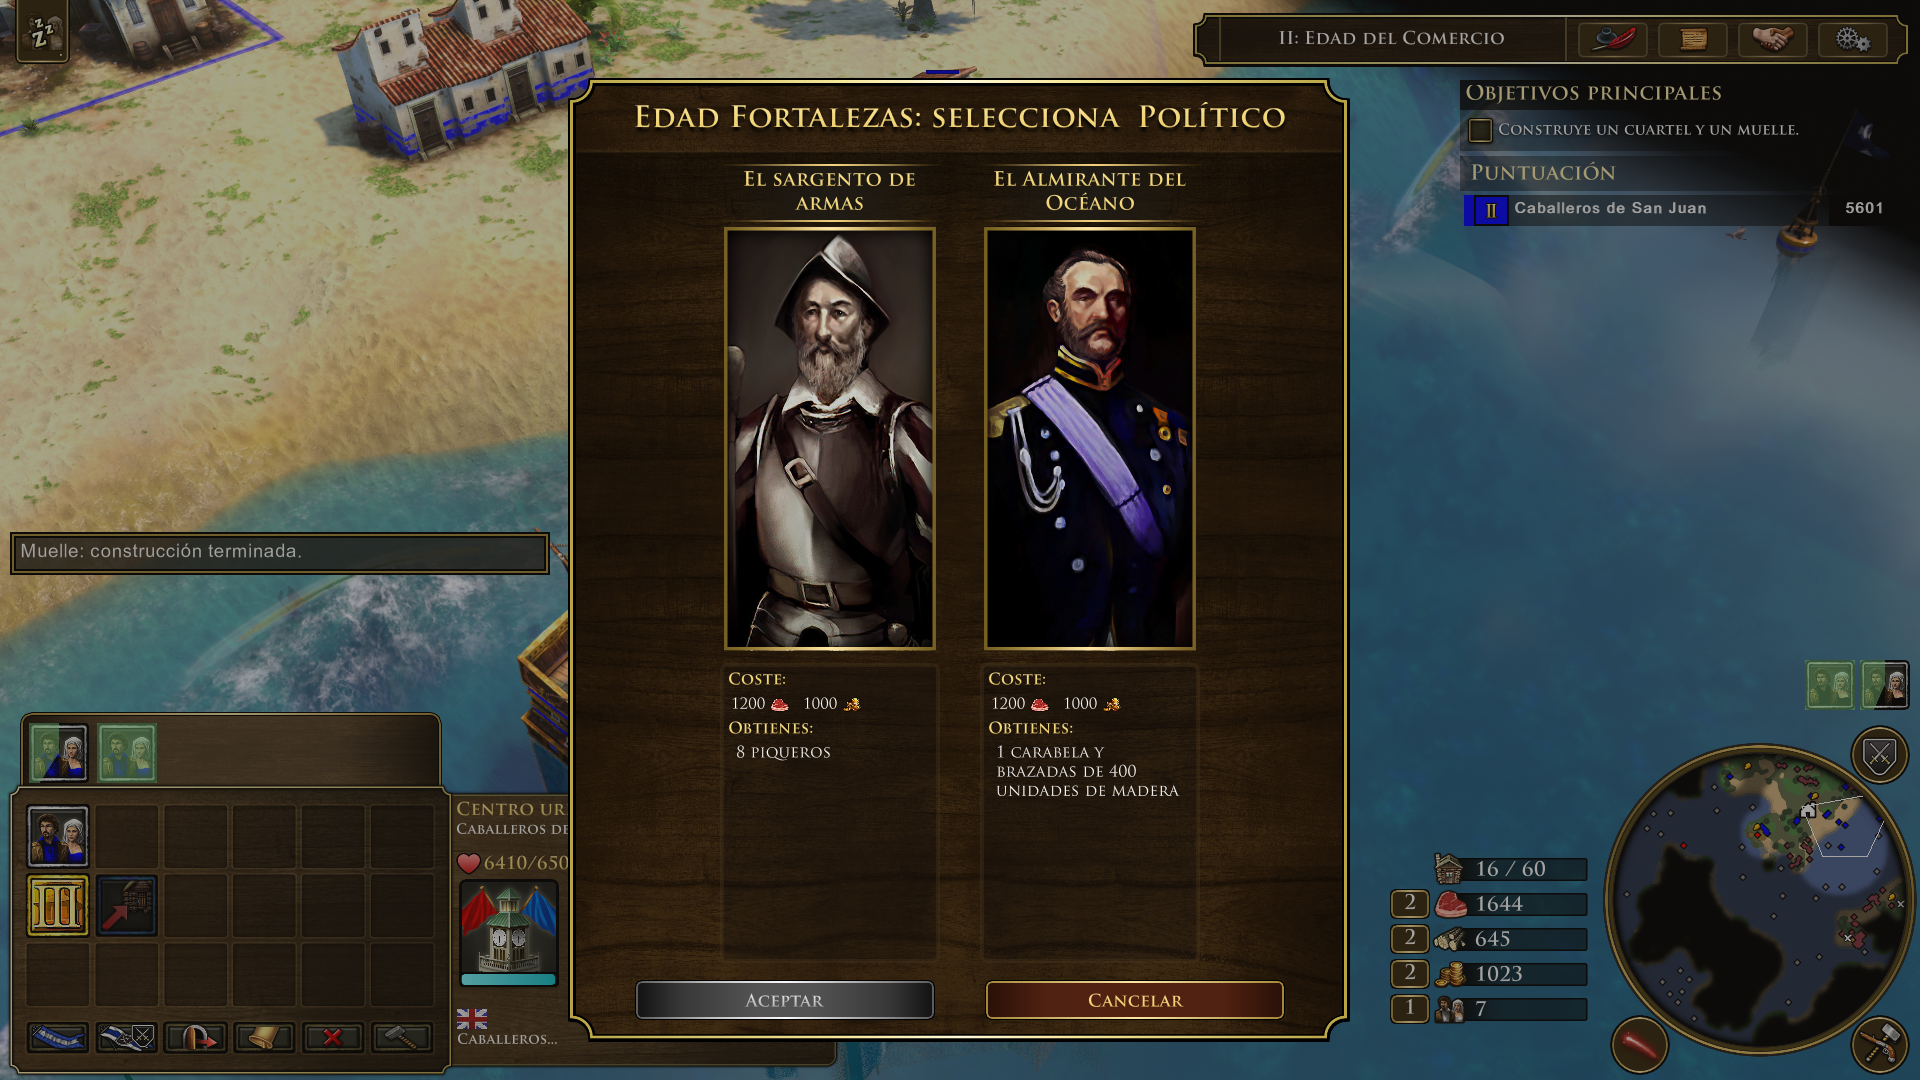Click the town bell icon
The image size is (1920, 1080).
click(263, 1038)
